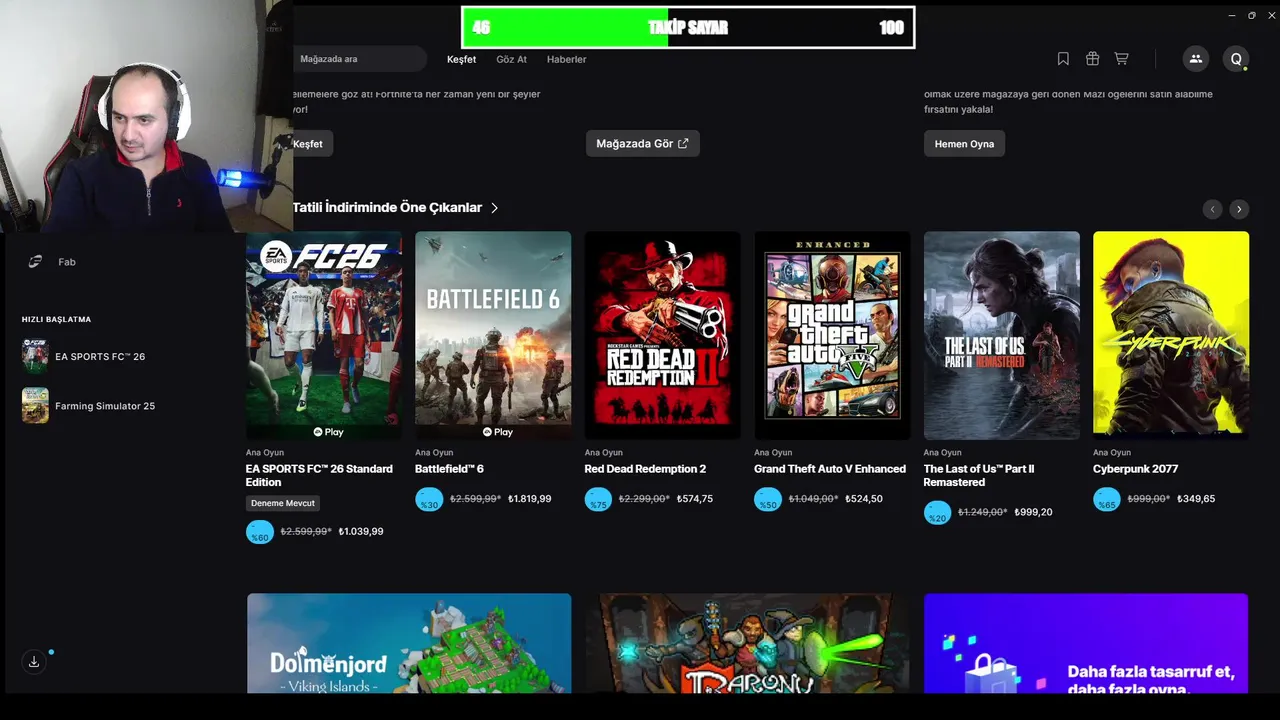1280x720 pixels.
Task: Click the EA Play label on FC 26 cover
Action: coord(328,432)
